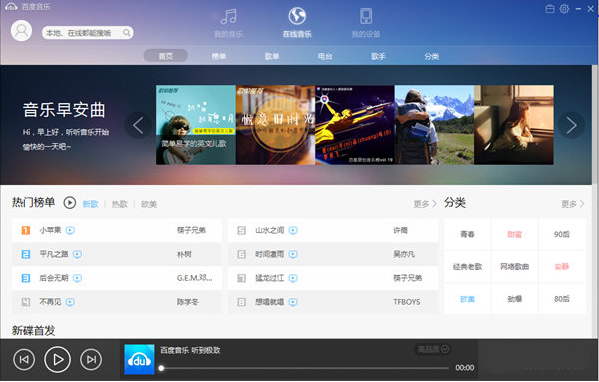
Task: Open the 欧美 category tile
Action: click(467, 299)
